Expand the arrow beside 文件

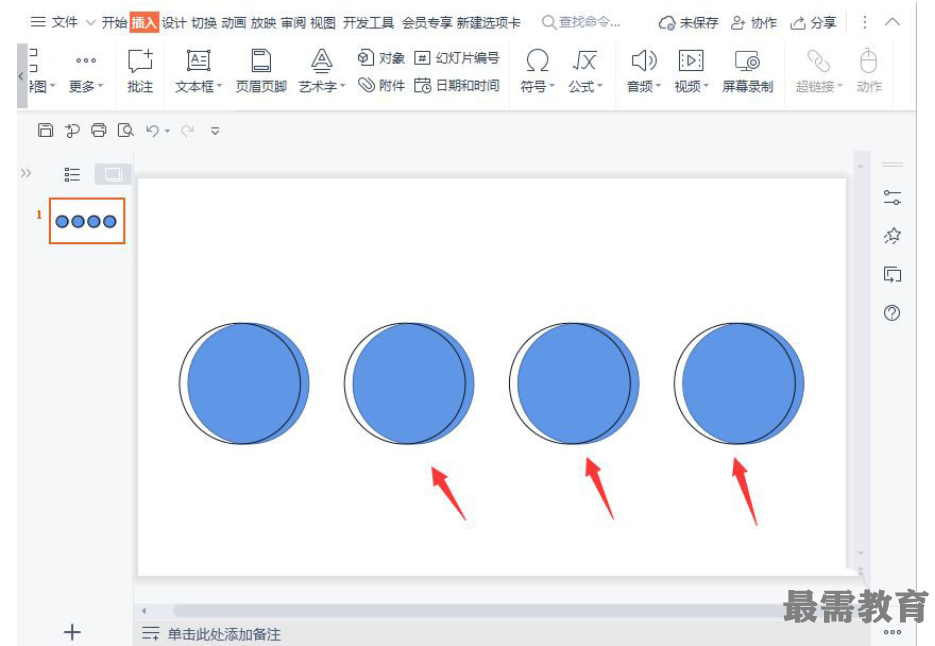[x=91, y=23]
